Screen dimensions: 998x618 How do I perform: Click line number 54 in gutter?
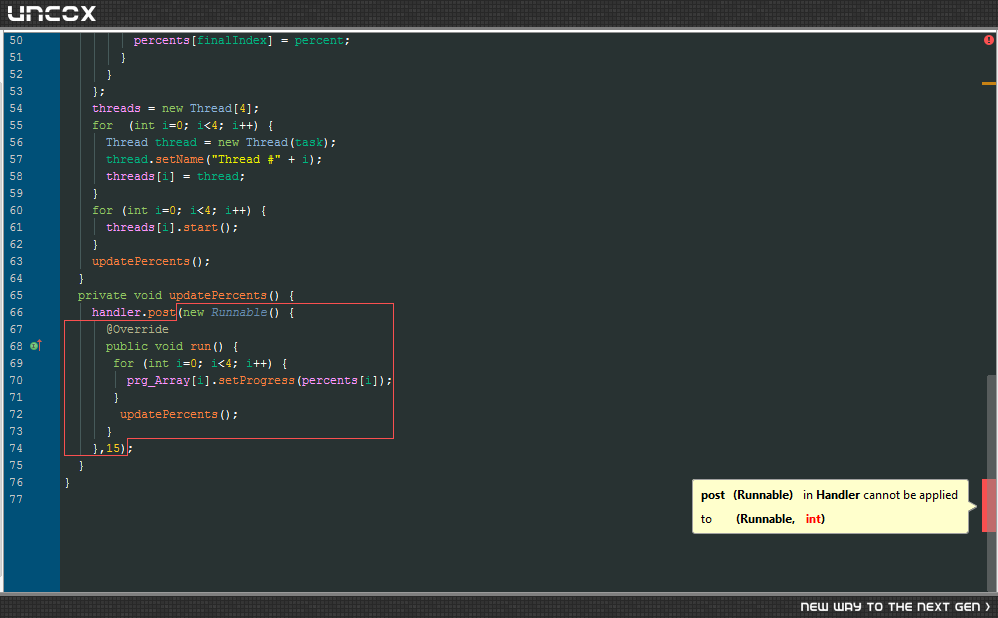16,108
